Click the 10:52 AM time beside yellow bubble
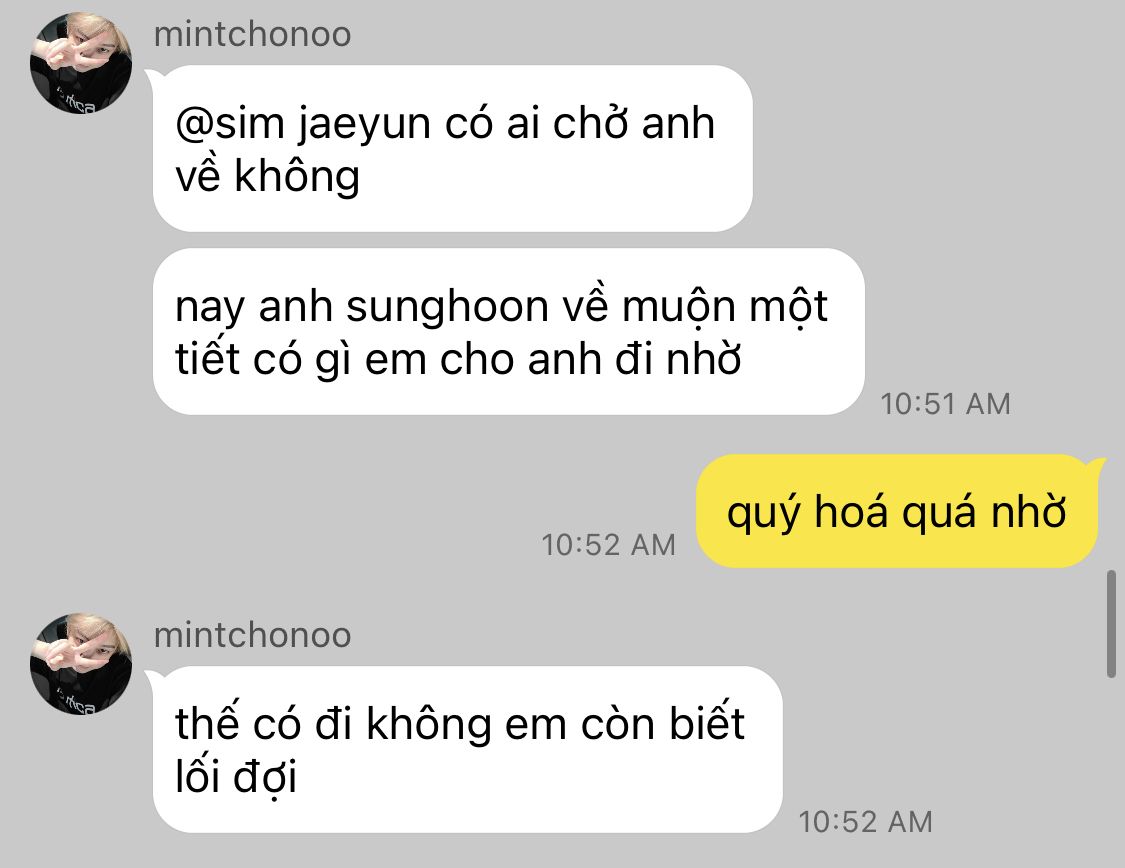This screenshot has height=868, width=1125. [x=608, y=545]
